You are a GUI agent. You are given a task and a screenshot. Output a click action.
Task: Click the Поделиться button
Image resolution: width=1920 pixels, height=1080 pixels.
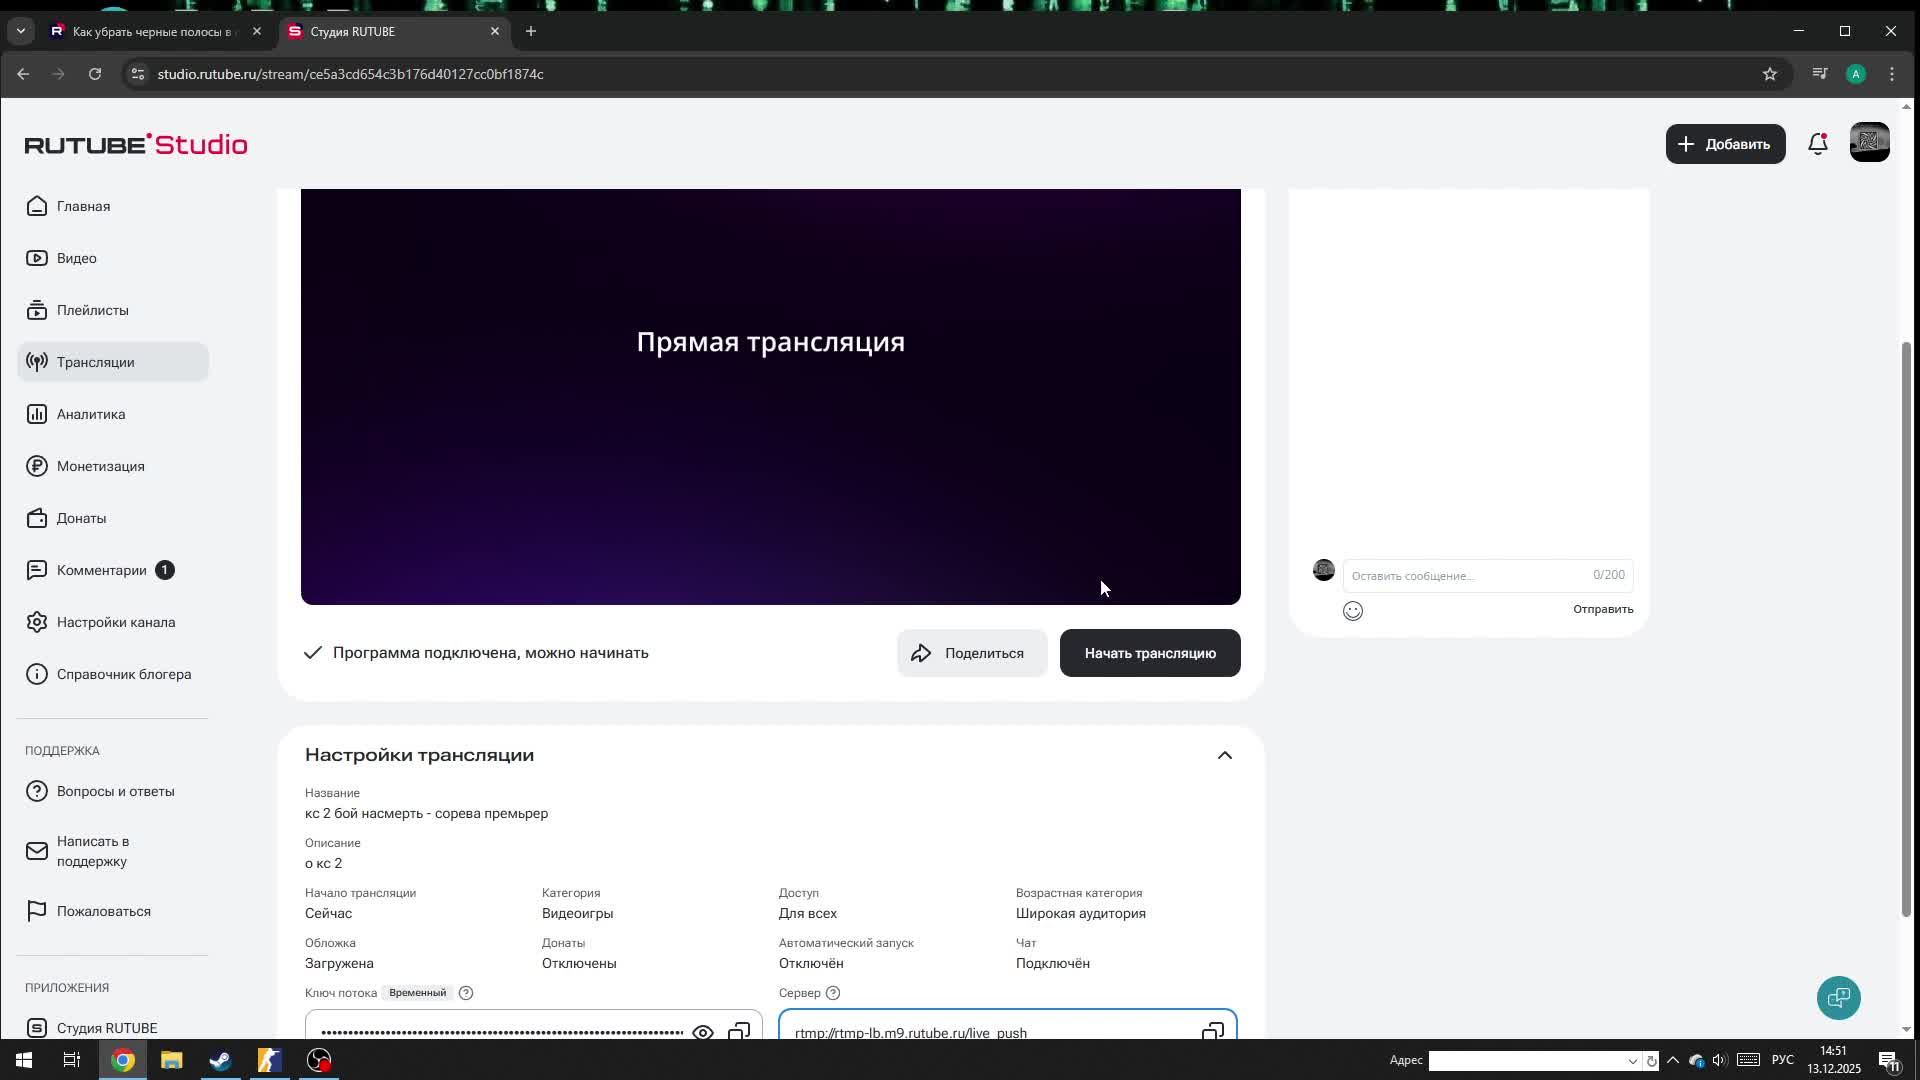coord(970,652)
